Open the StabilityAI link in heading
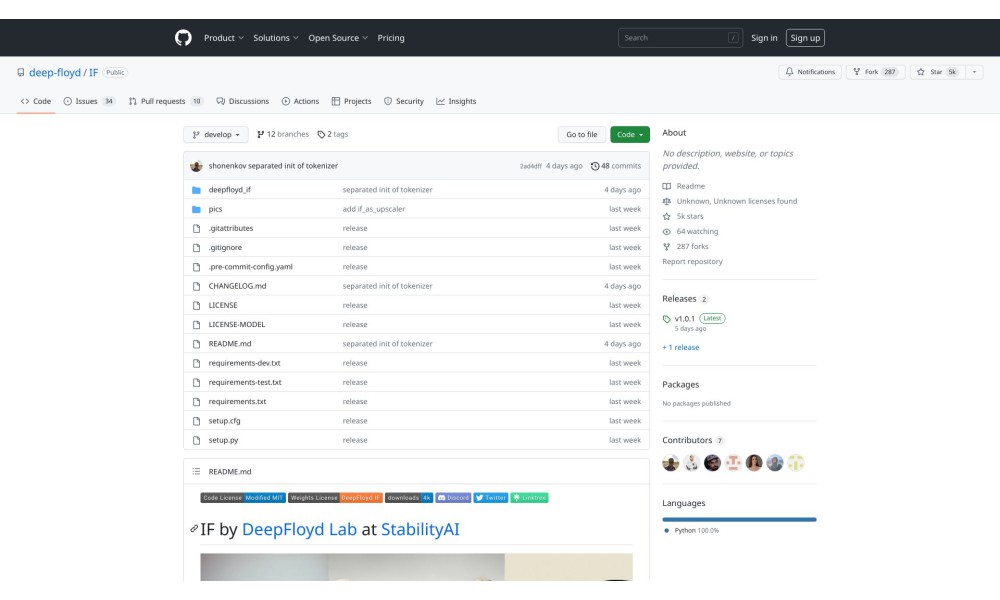 420,529
